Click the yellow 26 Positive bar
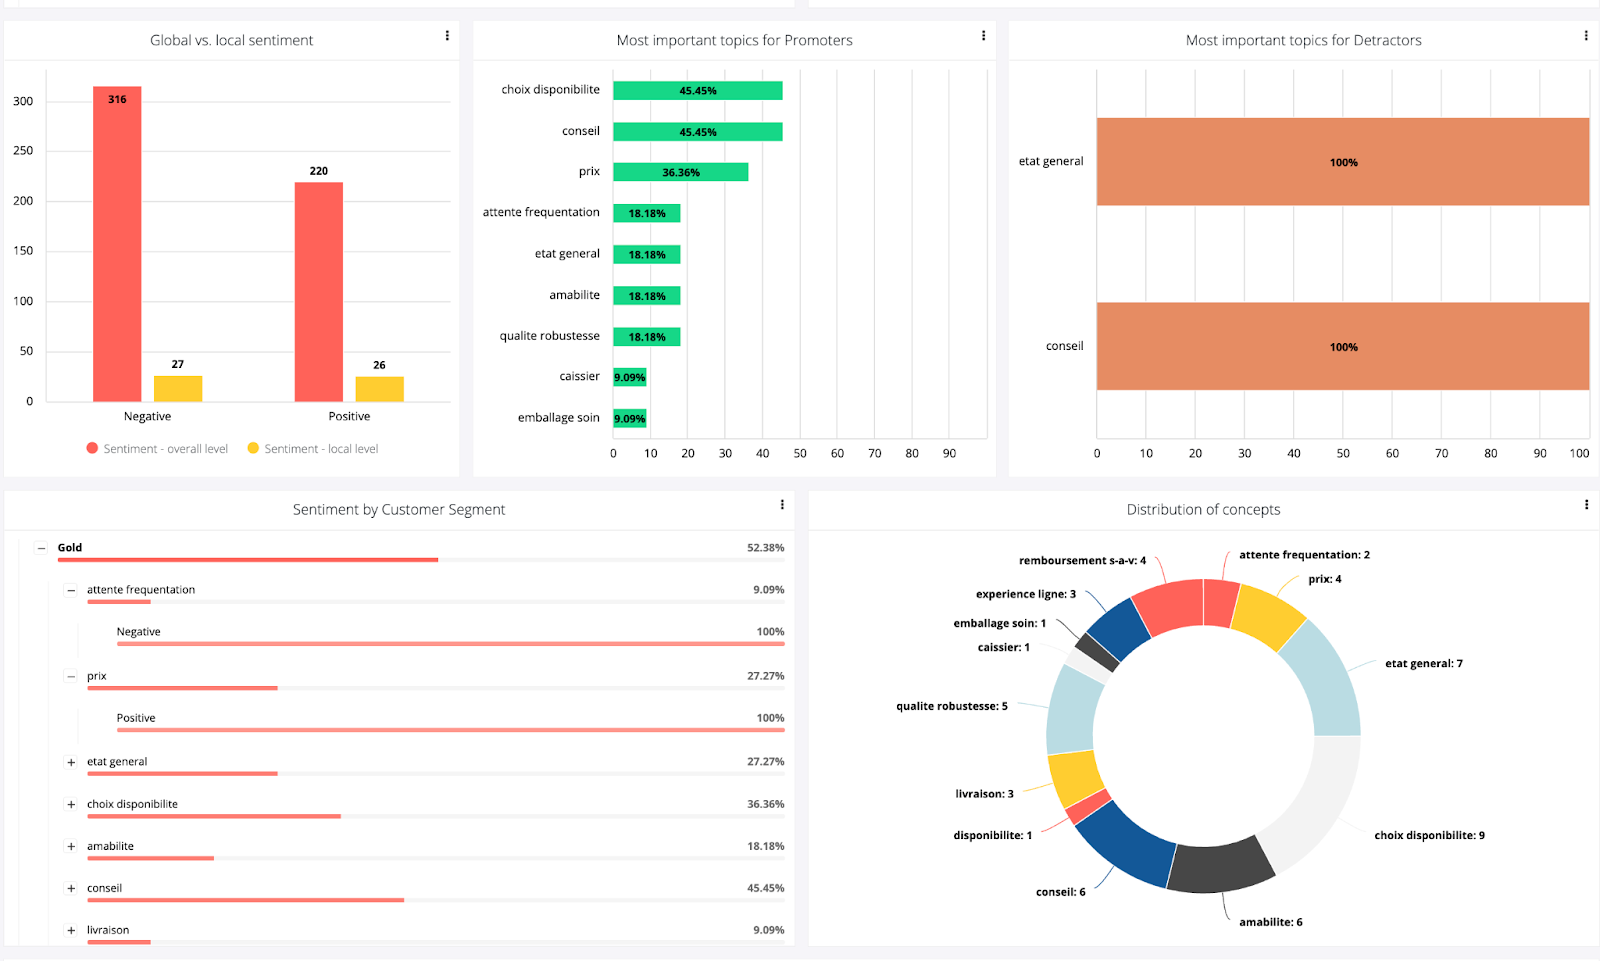 380,389
